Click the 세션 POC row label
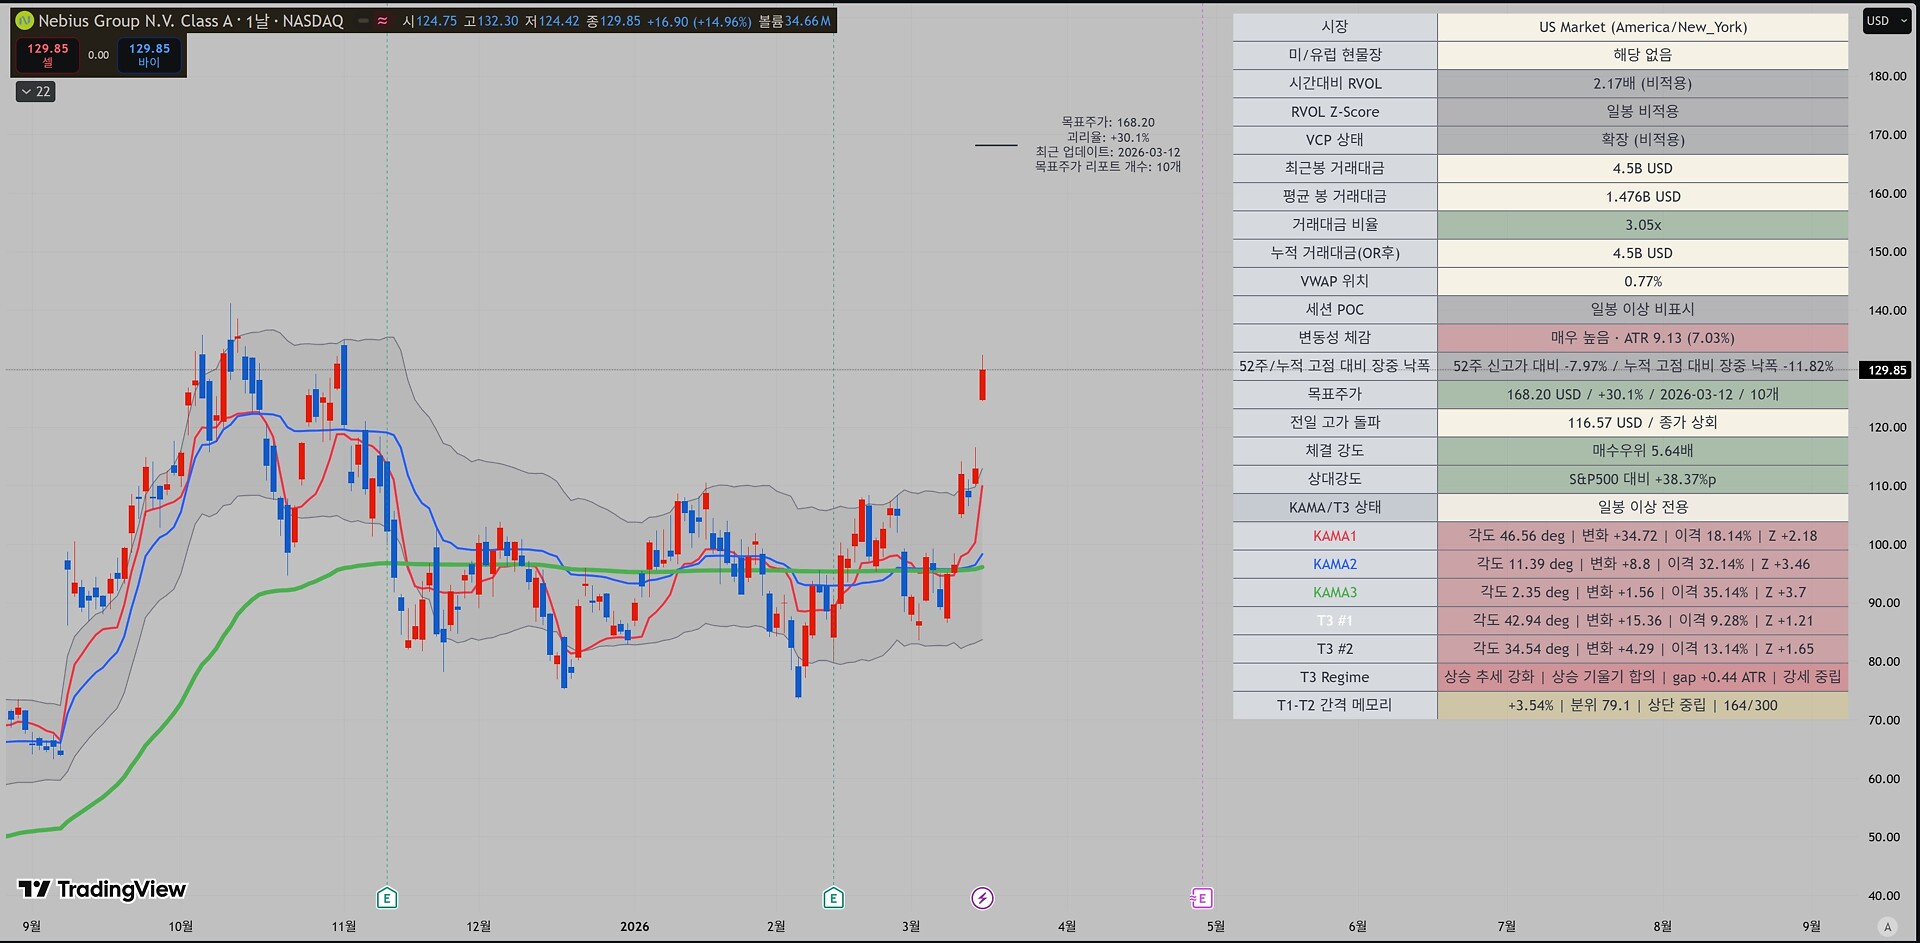This screenshot has width=1920, height=943. pos(1335,310)
